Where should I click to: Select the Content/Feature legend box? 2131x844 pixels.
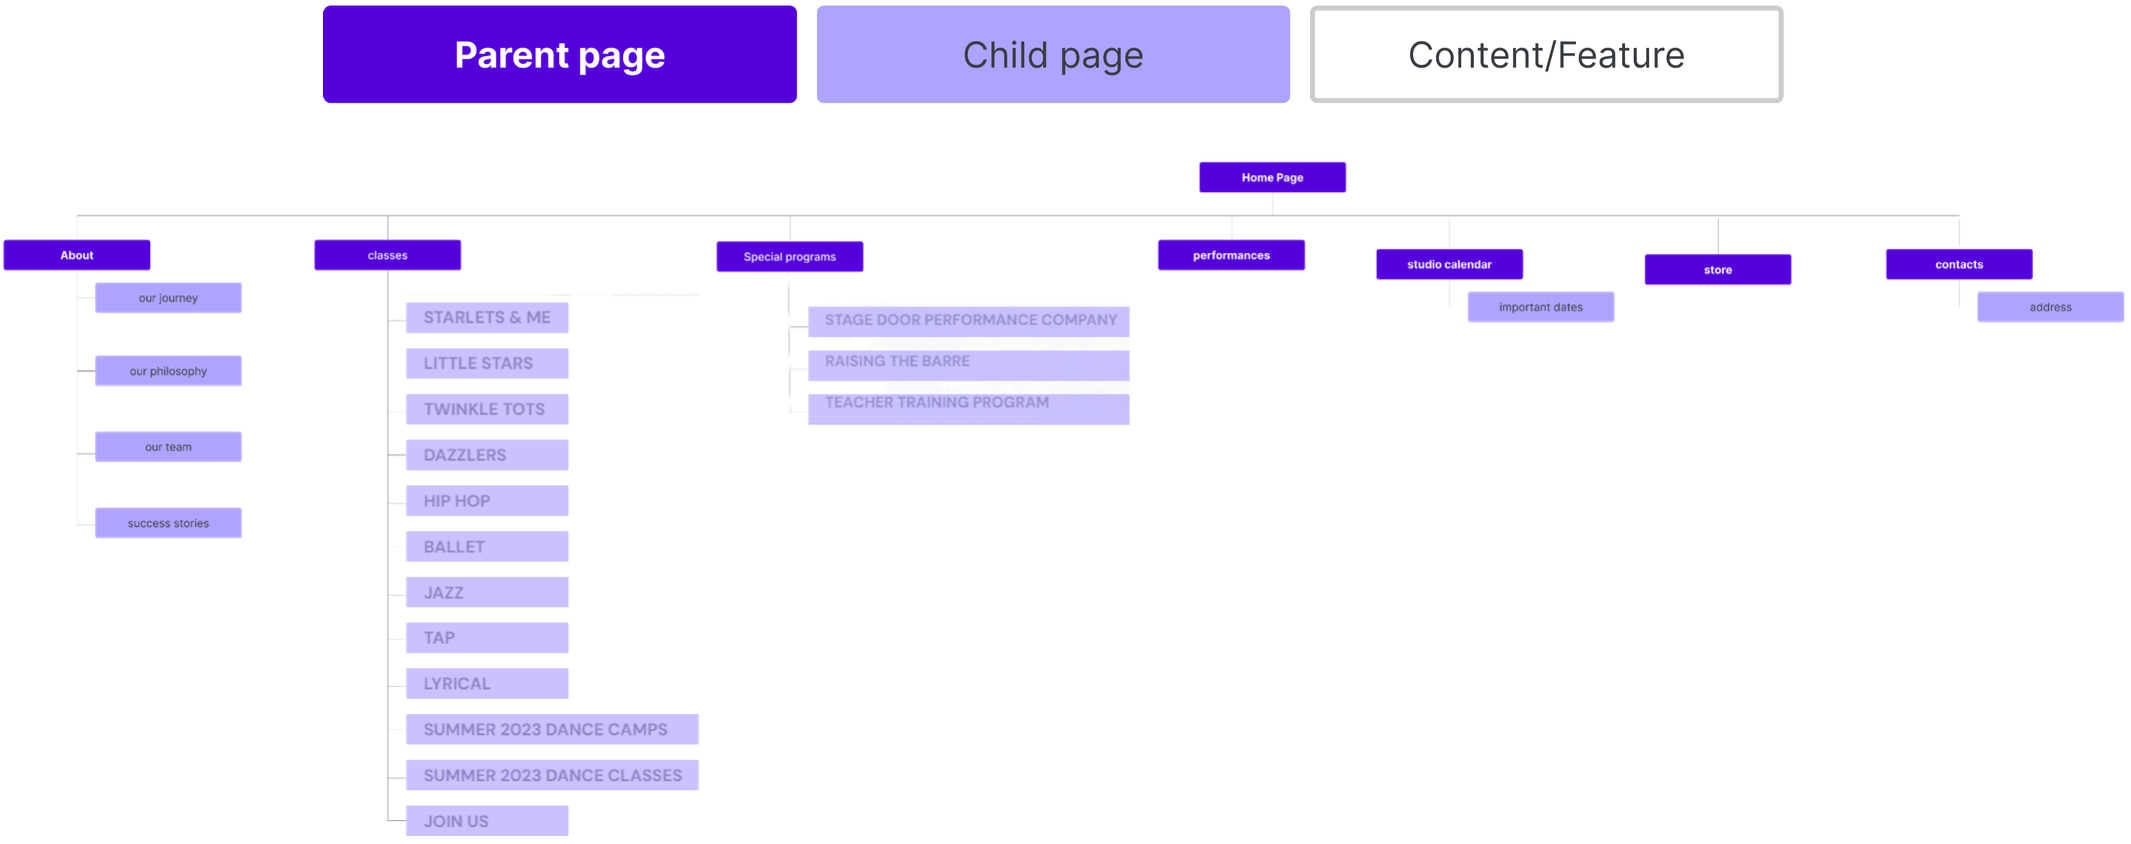(1545, 54)
